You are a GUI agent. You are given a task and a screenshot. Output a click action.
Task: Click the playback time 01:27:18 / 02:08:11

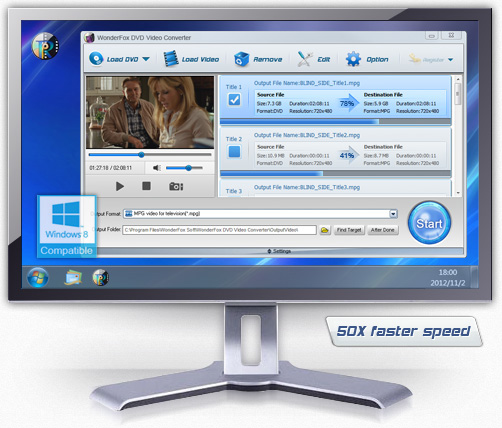[x=110, y=168]
